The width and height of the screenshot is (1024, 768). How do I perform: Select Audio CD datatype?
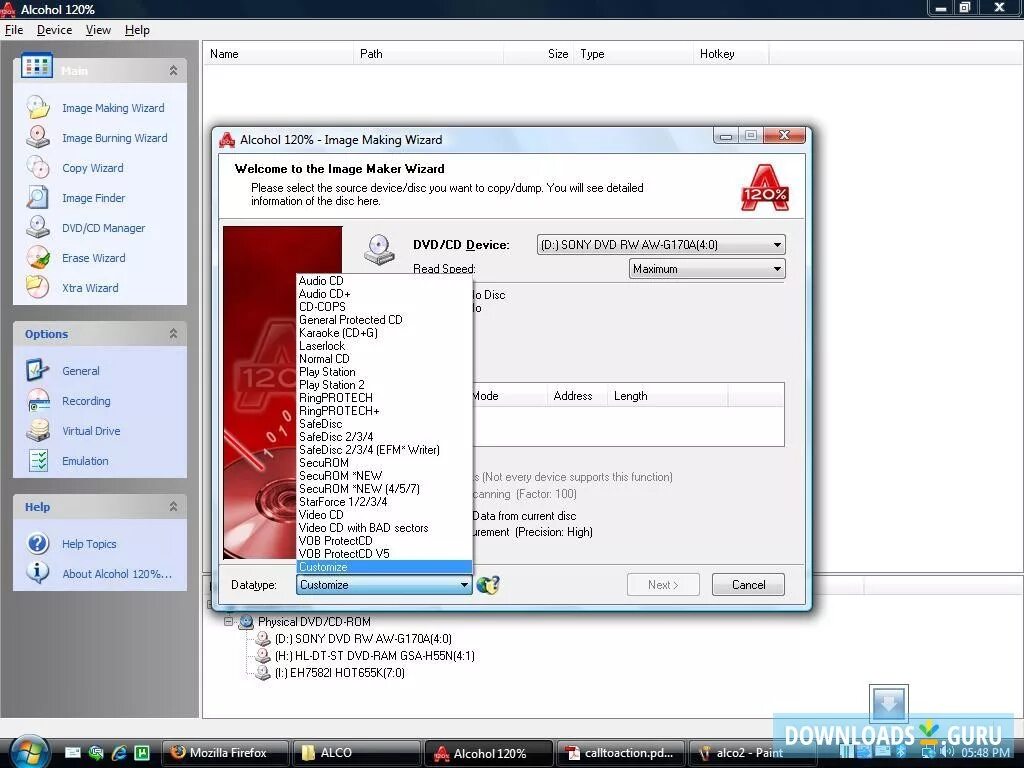[x=384, y=281]
